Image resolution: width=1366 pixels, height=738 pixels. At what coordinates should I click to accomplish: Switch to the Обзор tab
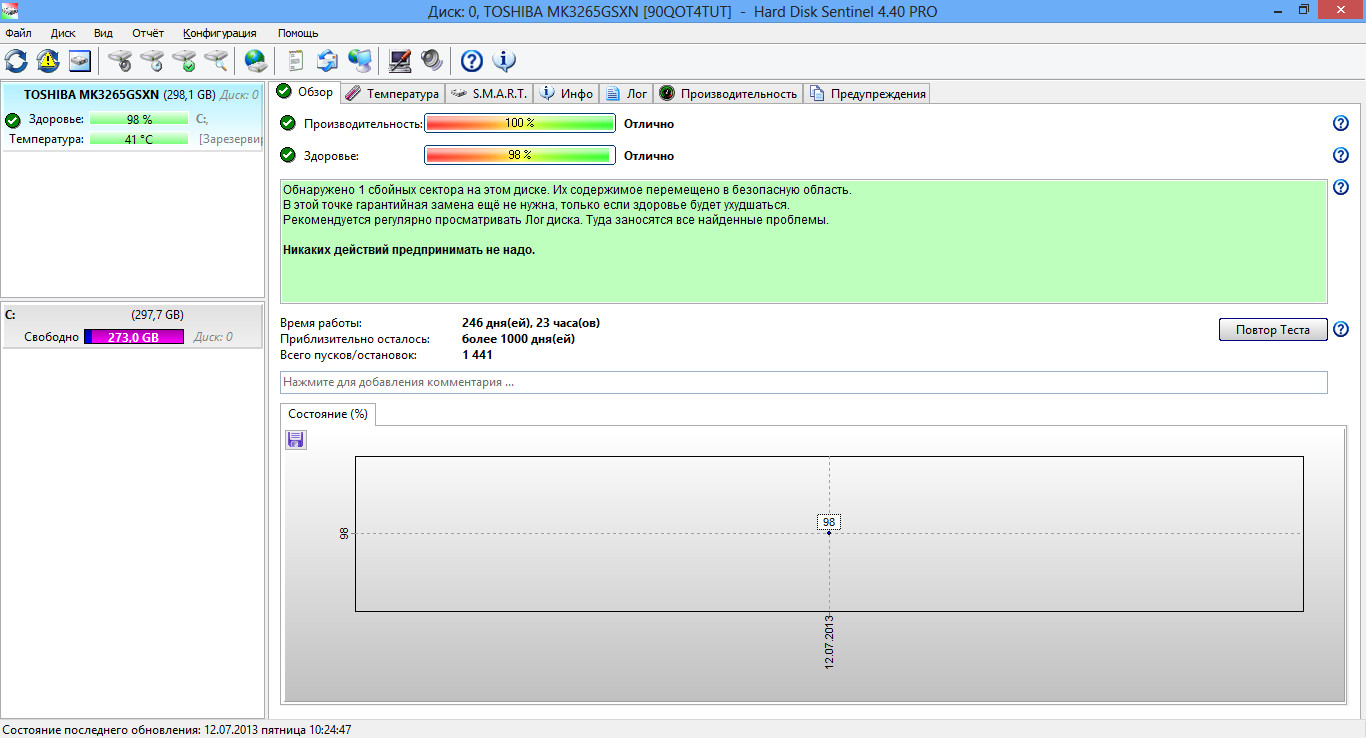point(305,92)
